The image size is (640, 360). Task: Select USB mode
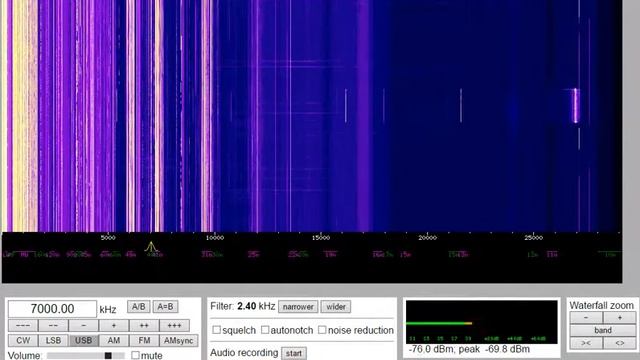coord(83,340)
